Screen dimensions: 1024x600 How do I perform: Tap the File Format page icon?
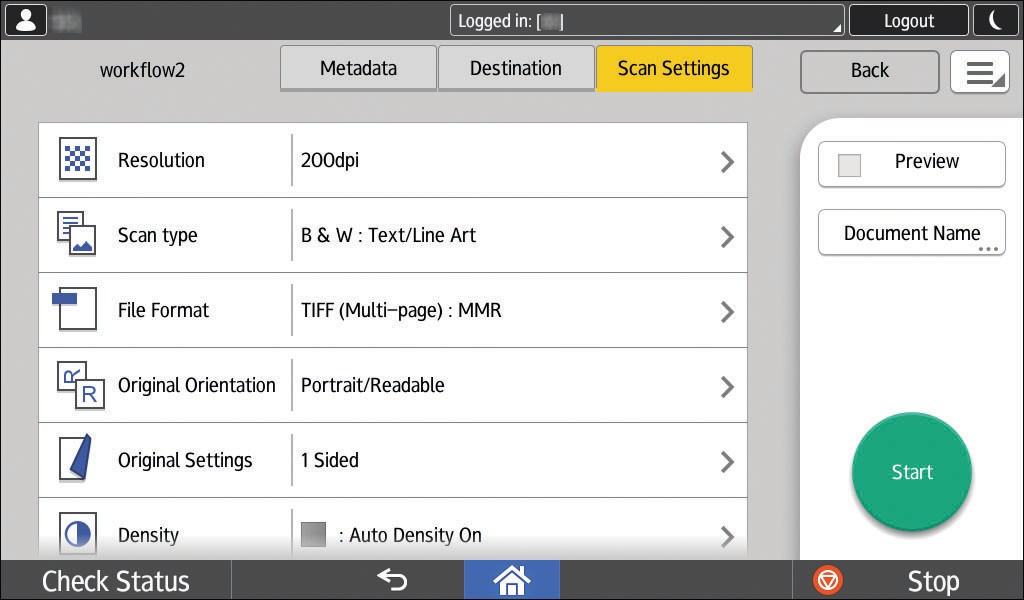(78, 309)
